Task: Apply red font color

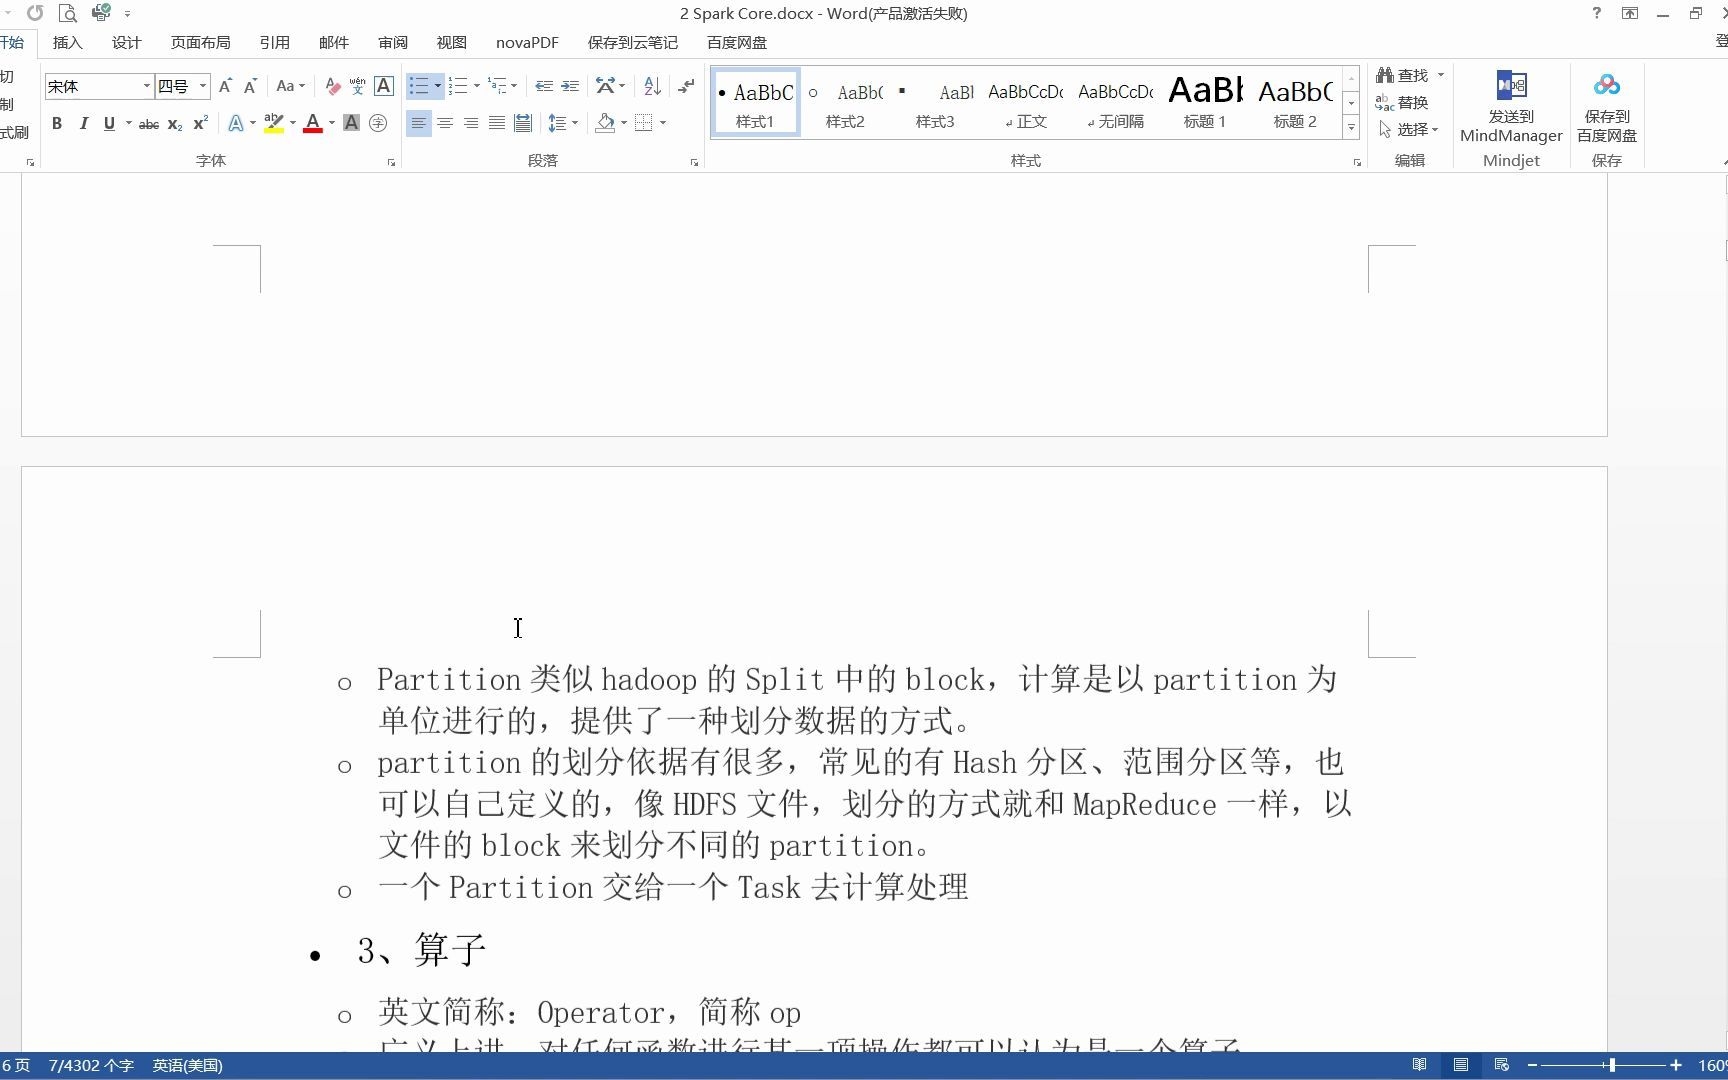Action: point(313,123)
